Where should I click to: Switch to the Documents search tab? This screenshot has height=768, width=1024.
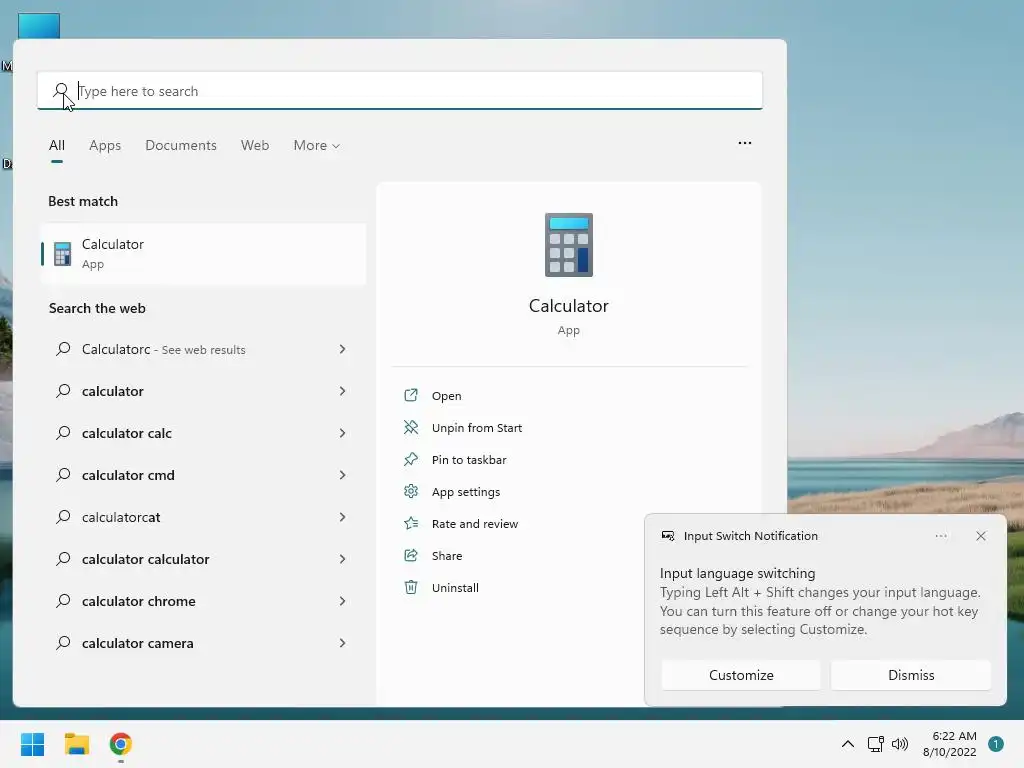(x=181, y=145)
